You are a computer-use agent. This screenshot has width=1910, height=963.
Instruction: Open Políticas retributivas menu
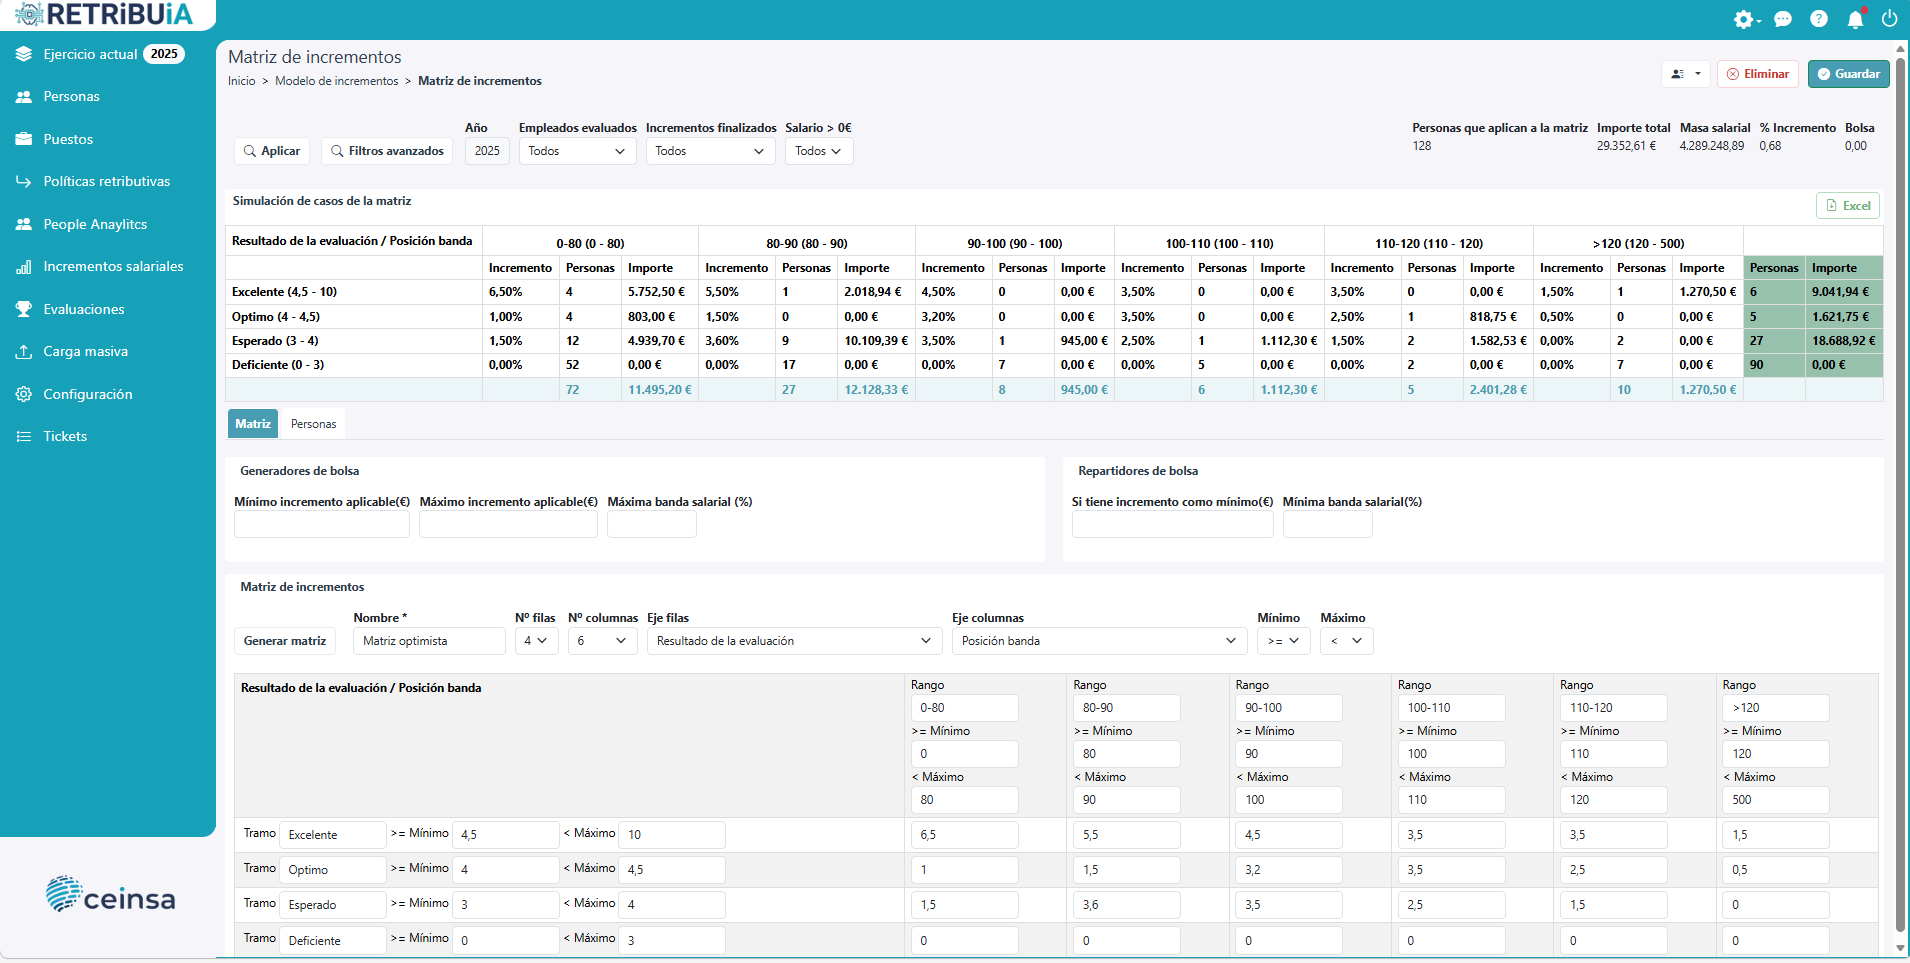(x=107, y=182)
